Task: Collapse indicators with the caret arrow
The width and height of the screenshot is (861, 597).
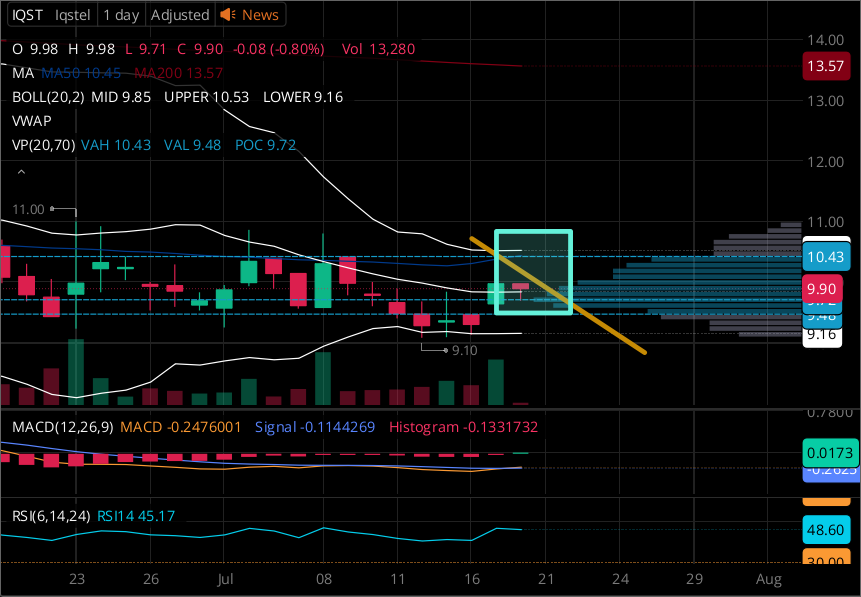Action: coord(21,172)
